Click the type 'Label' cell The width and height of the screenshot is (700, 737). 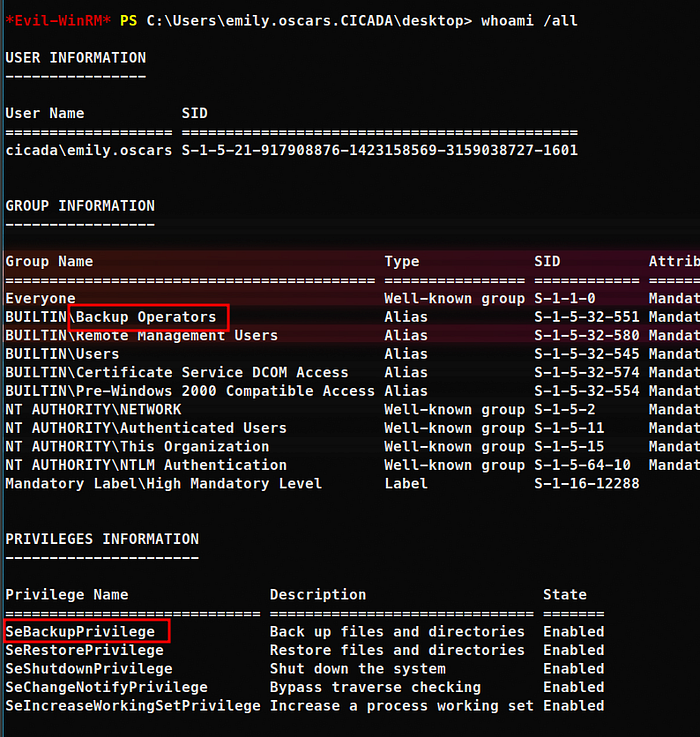[406, 484]
